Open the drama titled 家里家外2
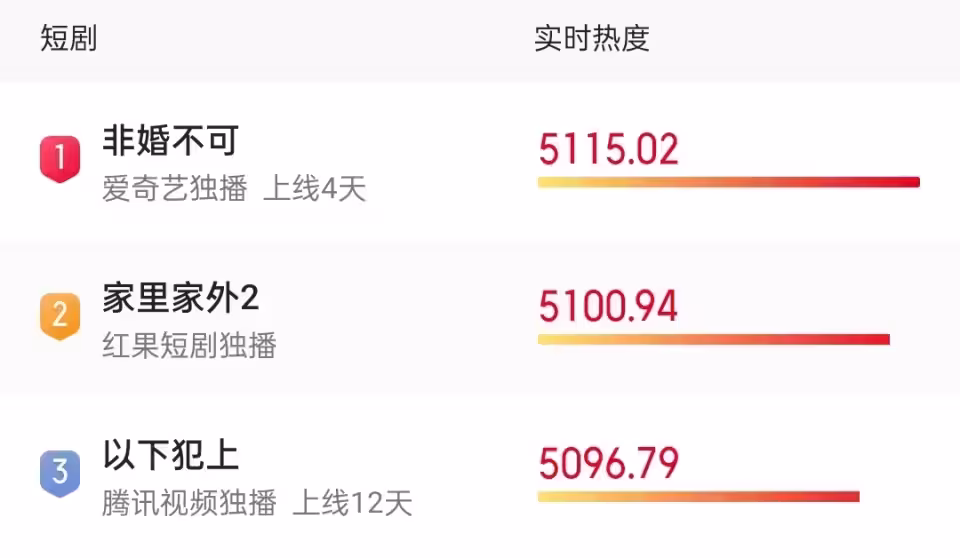Viewport: 960px width, 558px height. (x=181, y=297)
